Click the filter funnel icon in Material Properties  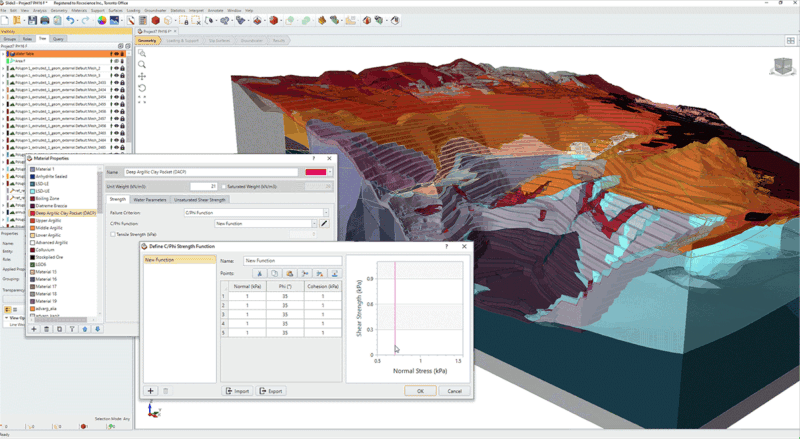[72, 329]
